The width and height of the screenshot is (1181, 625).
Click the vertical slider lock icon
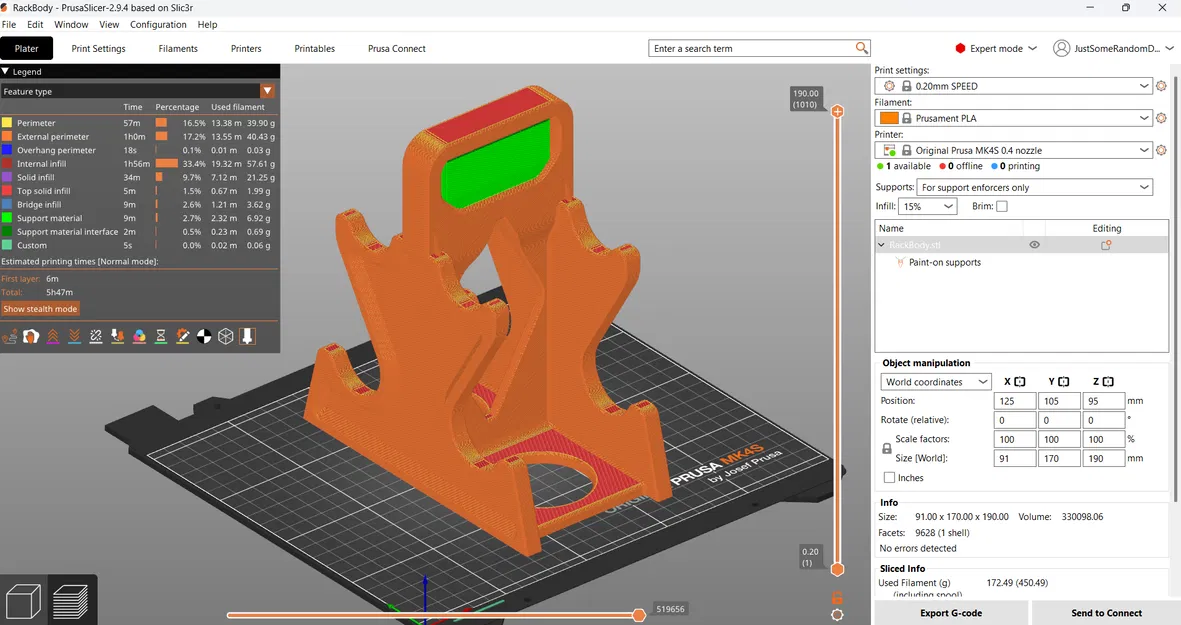(836, 598)
